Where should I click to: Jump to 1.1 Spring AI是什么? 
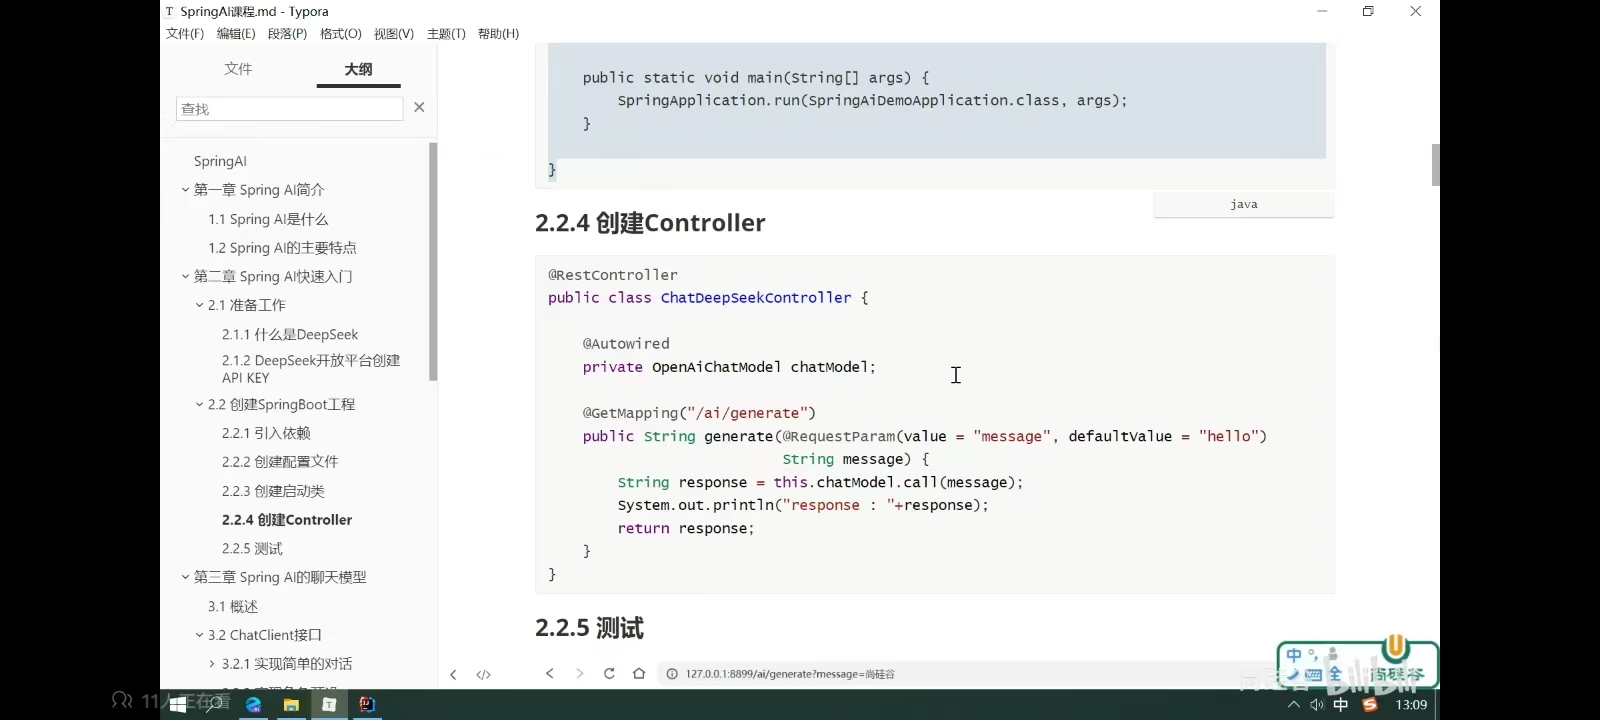point(268,219)
